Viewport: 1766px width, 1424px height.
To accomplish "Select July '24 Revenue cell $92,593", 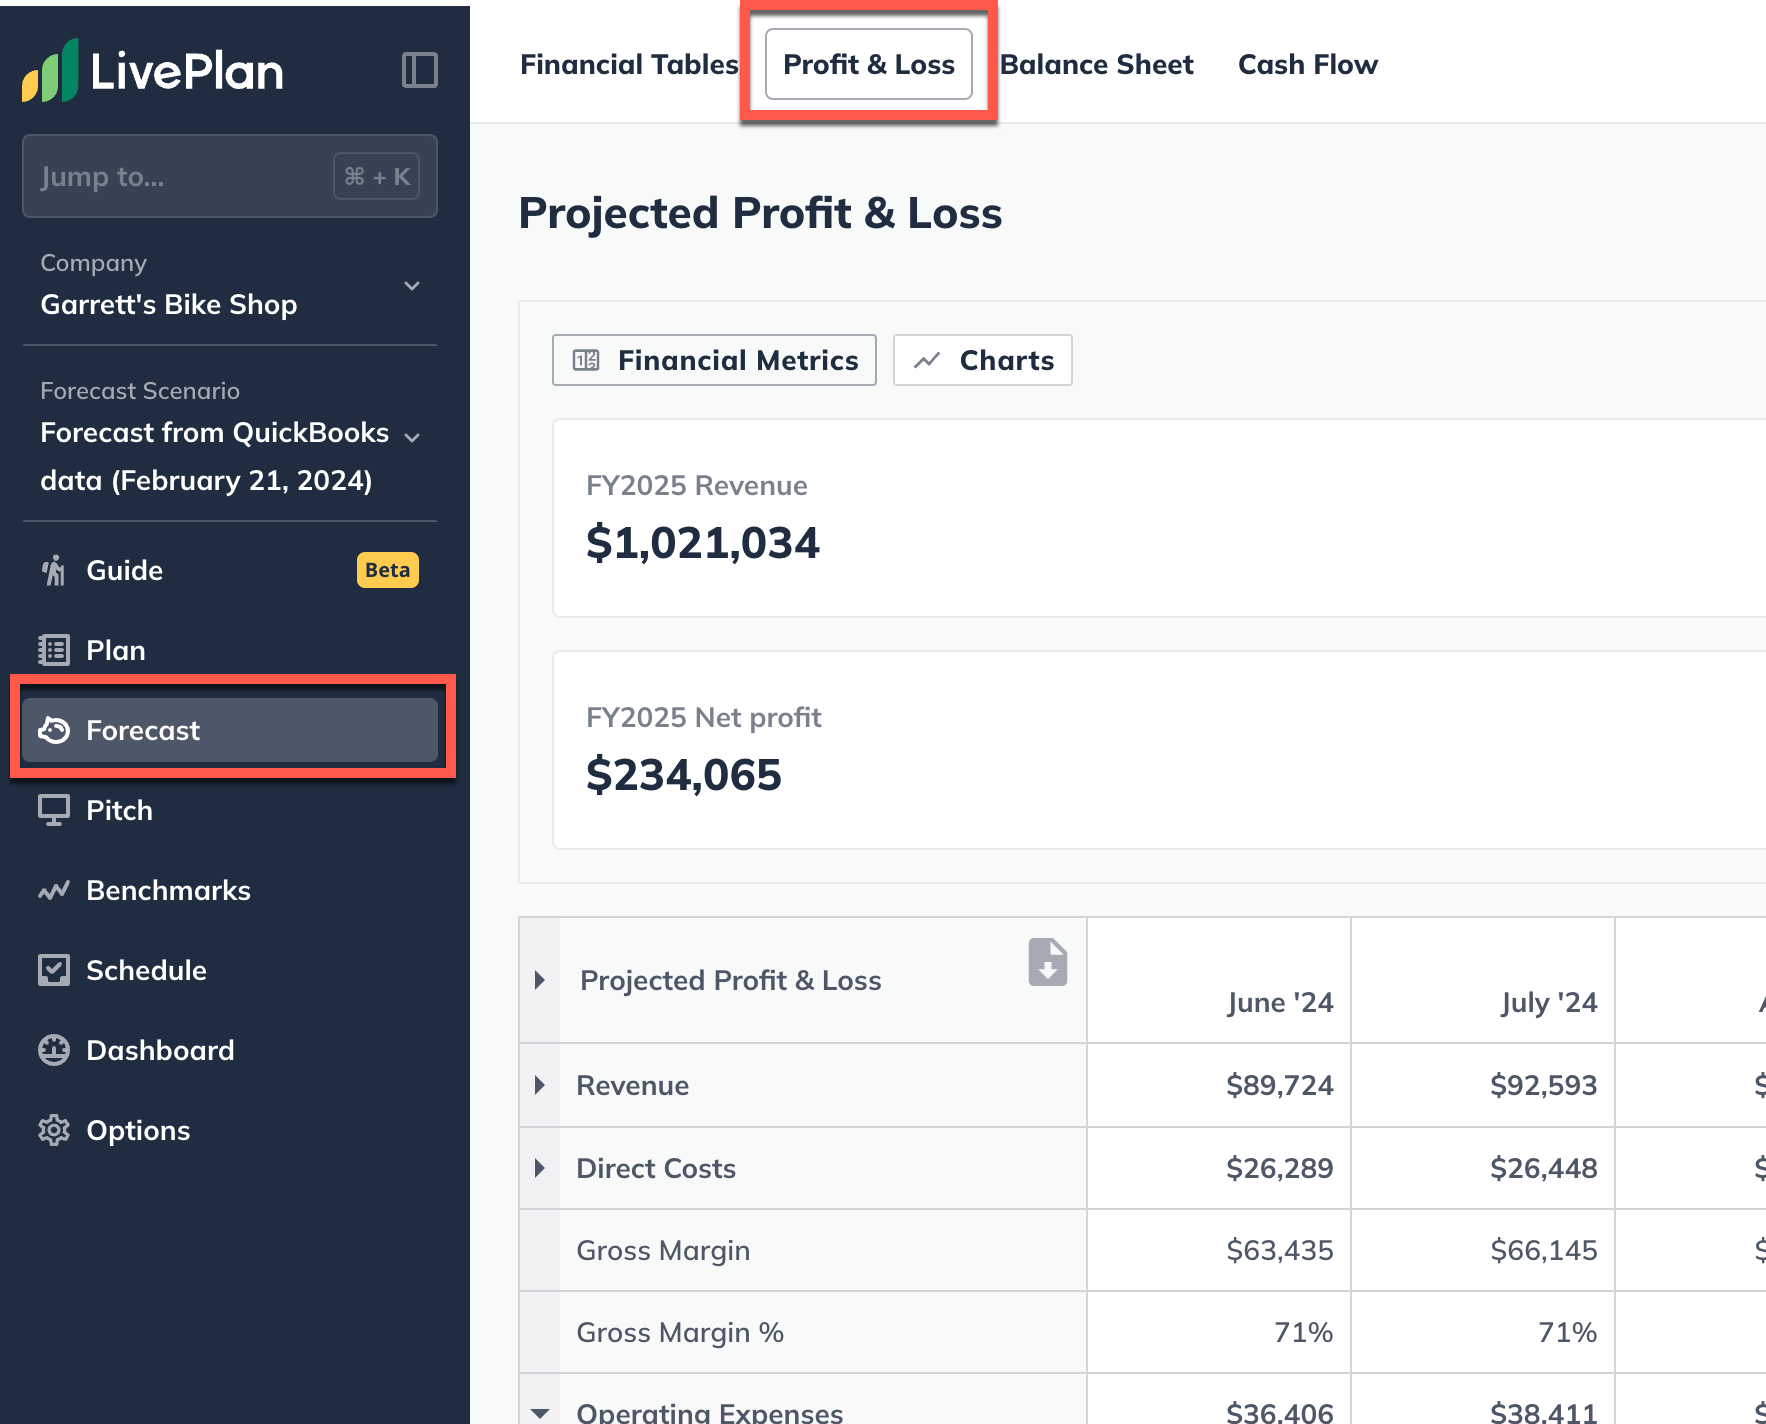I will coord(1483,1085).
